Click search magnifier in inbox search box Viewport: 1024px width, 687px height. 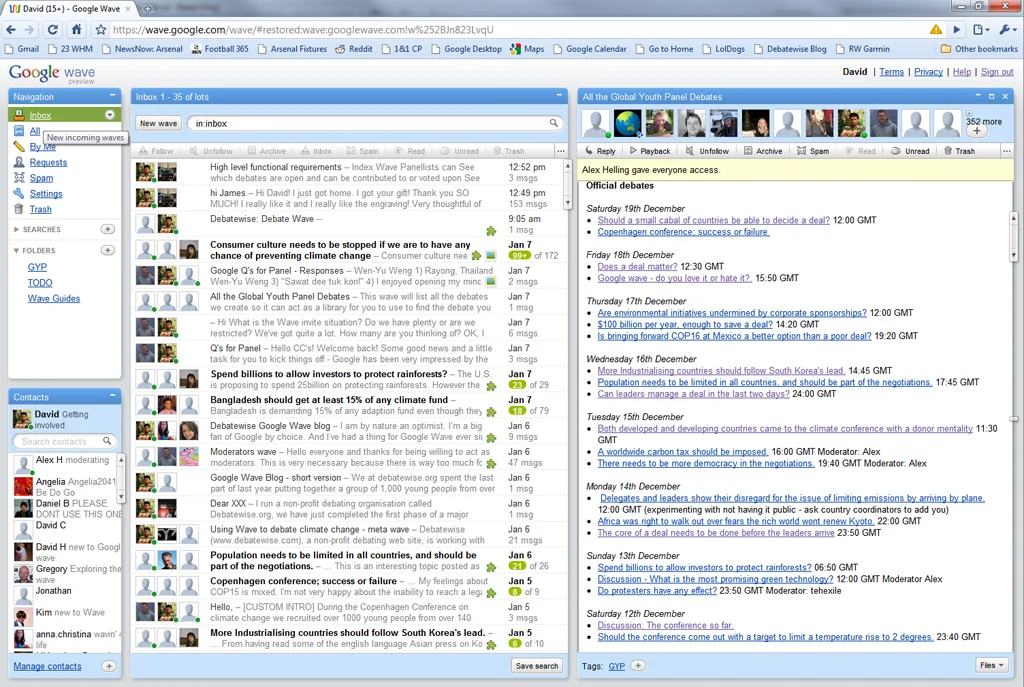pyautogui.click(x=553, y=123)
